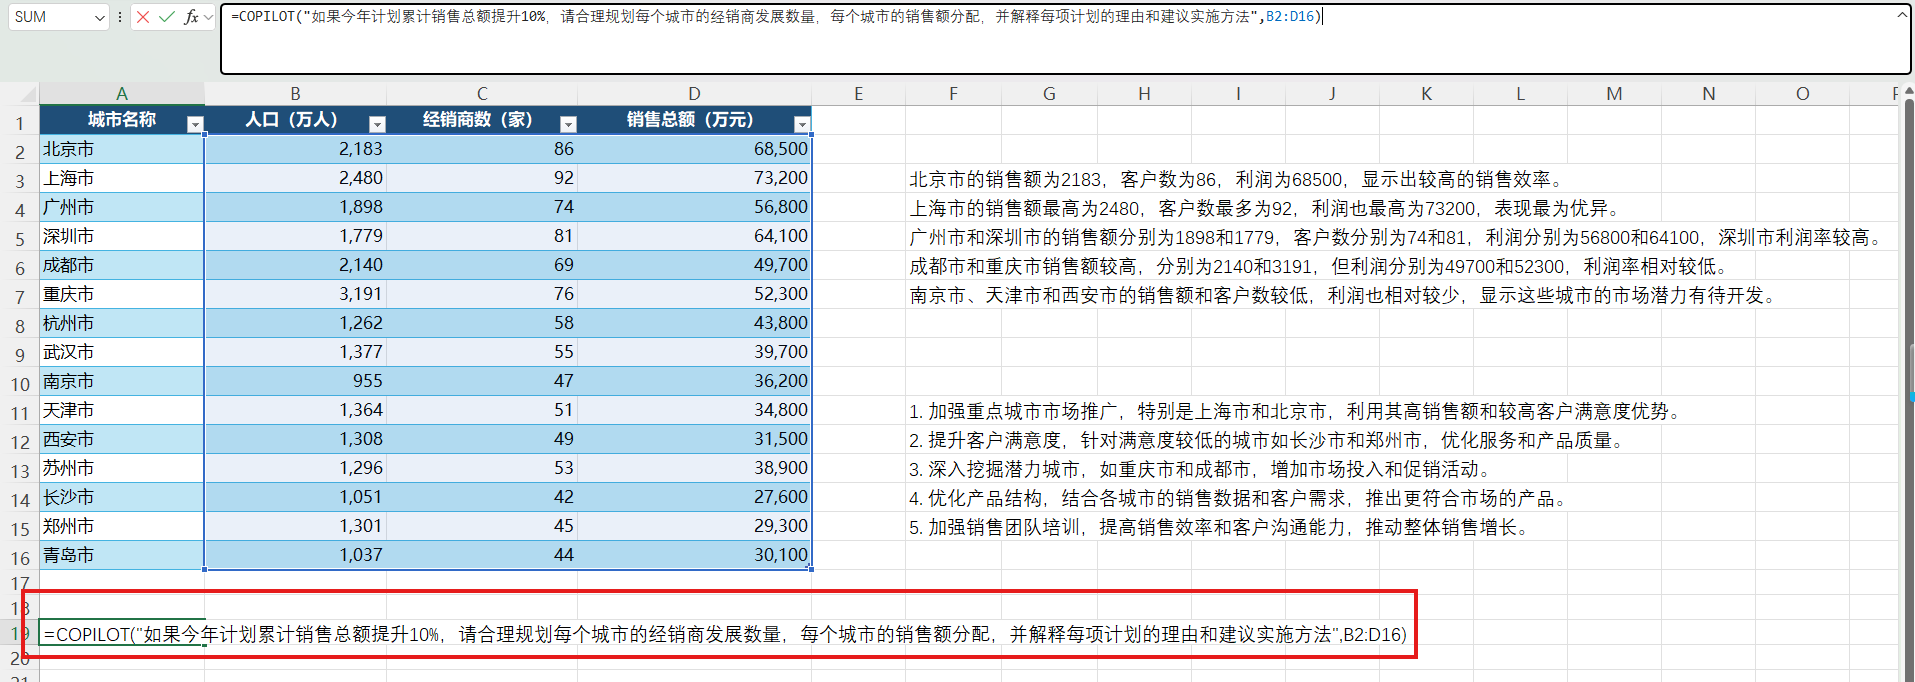The image size is (1915, 682).
Task: Select column E header
Action: [858, 94]
